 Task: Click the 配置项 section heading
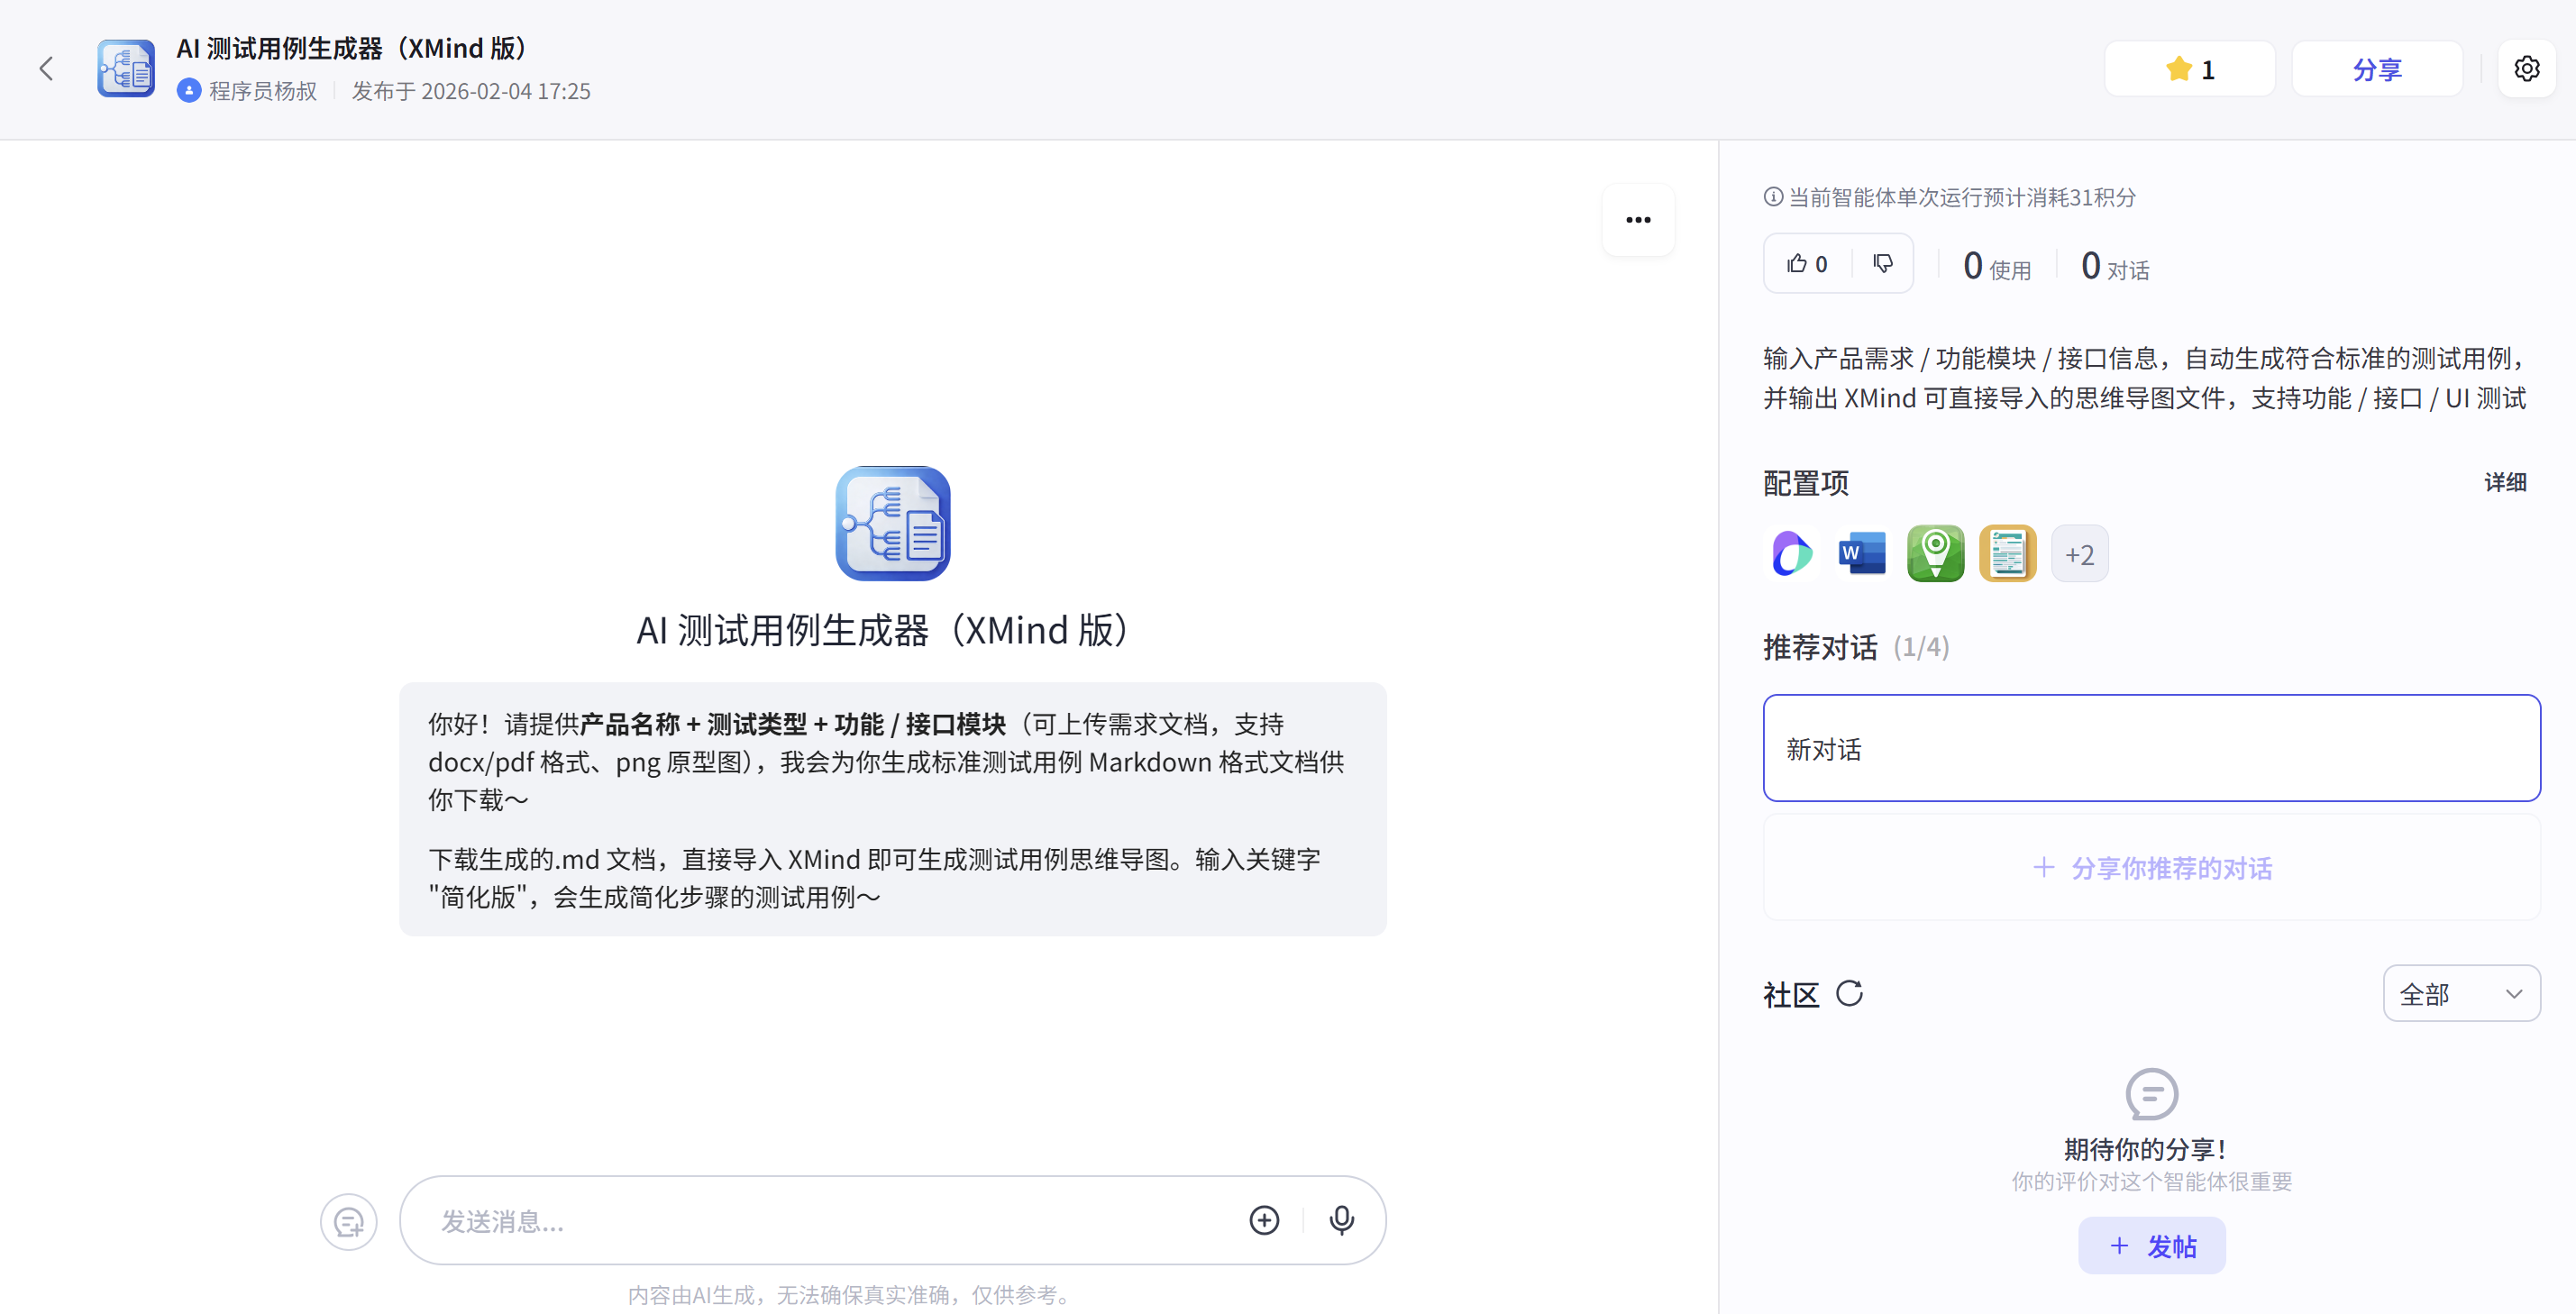click(x=1806, y=484)
